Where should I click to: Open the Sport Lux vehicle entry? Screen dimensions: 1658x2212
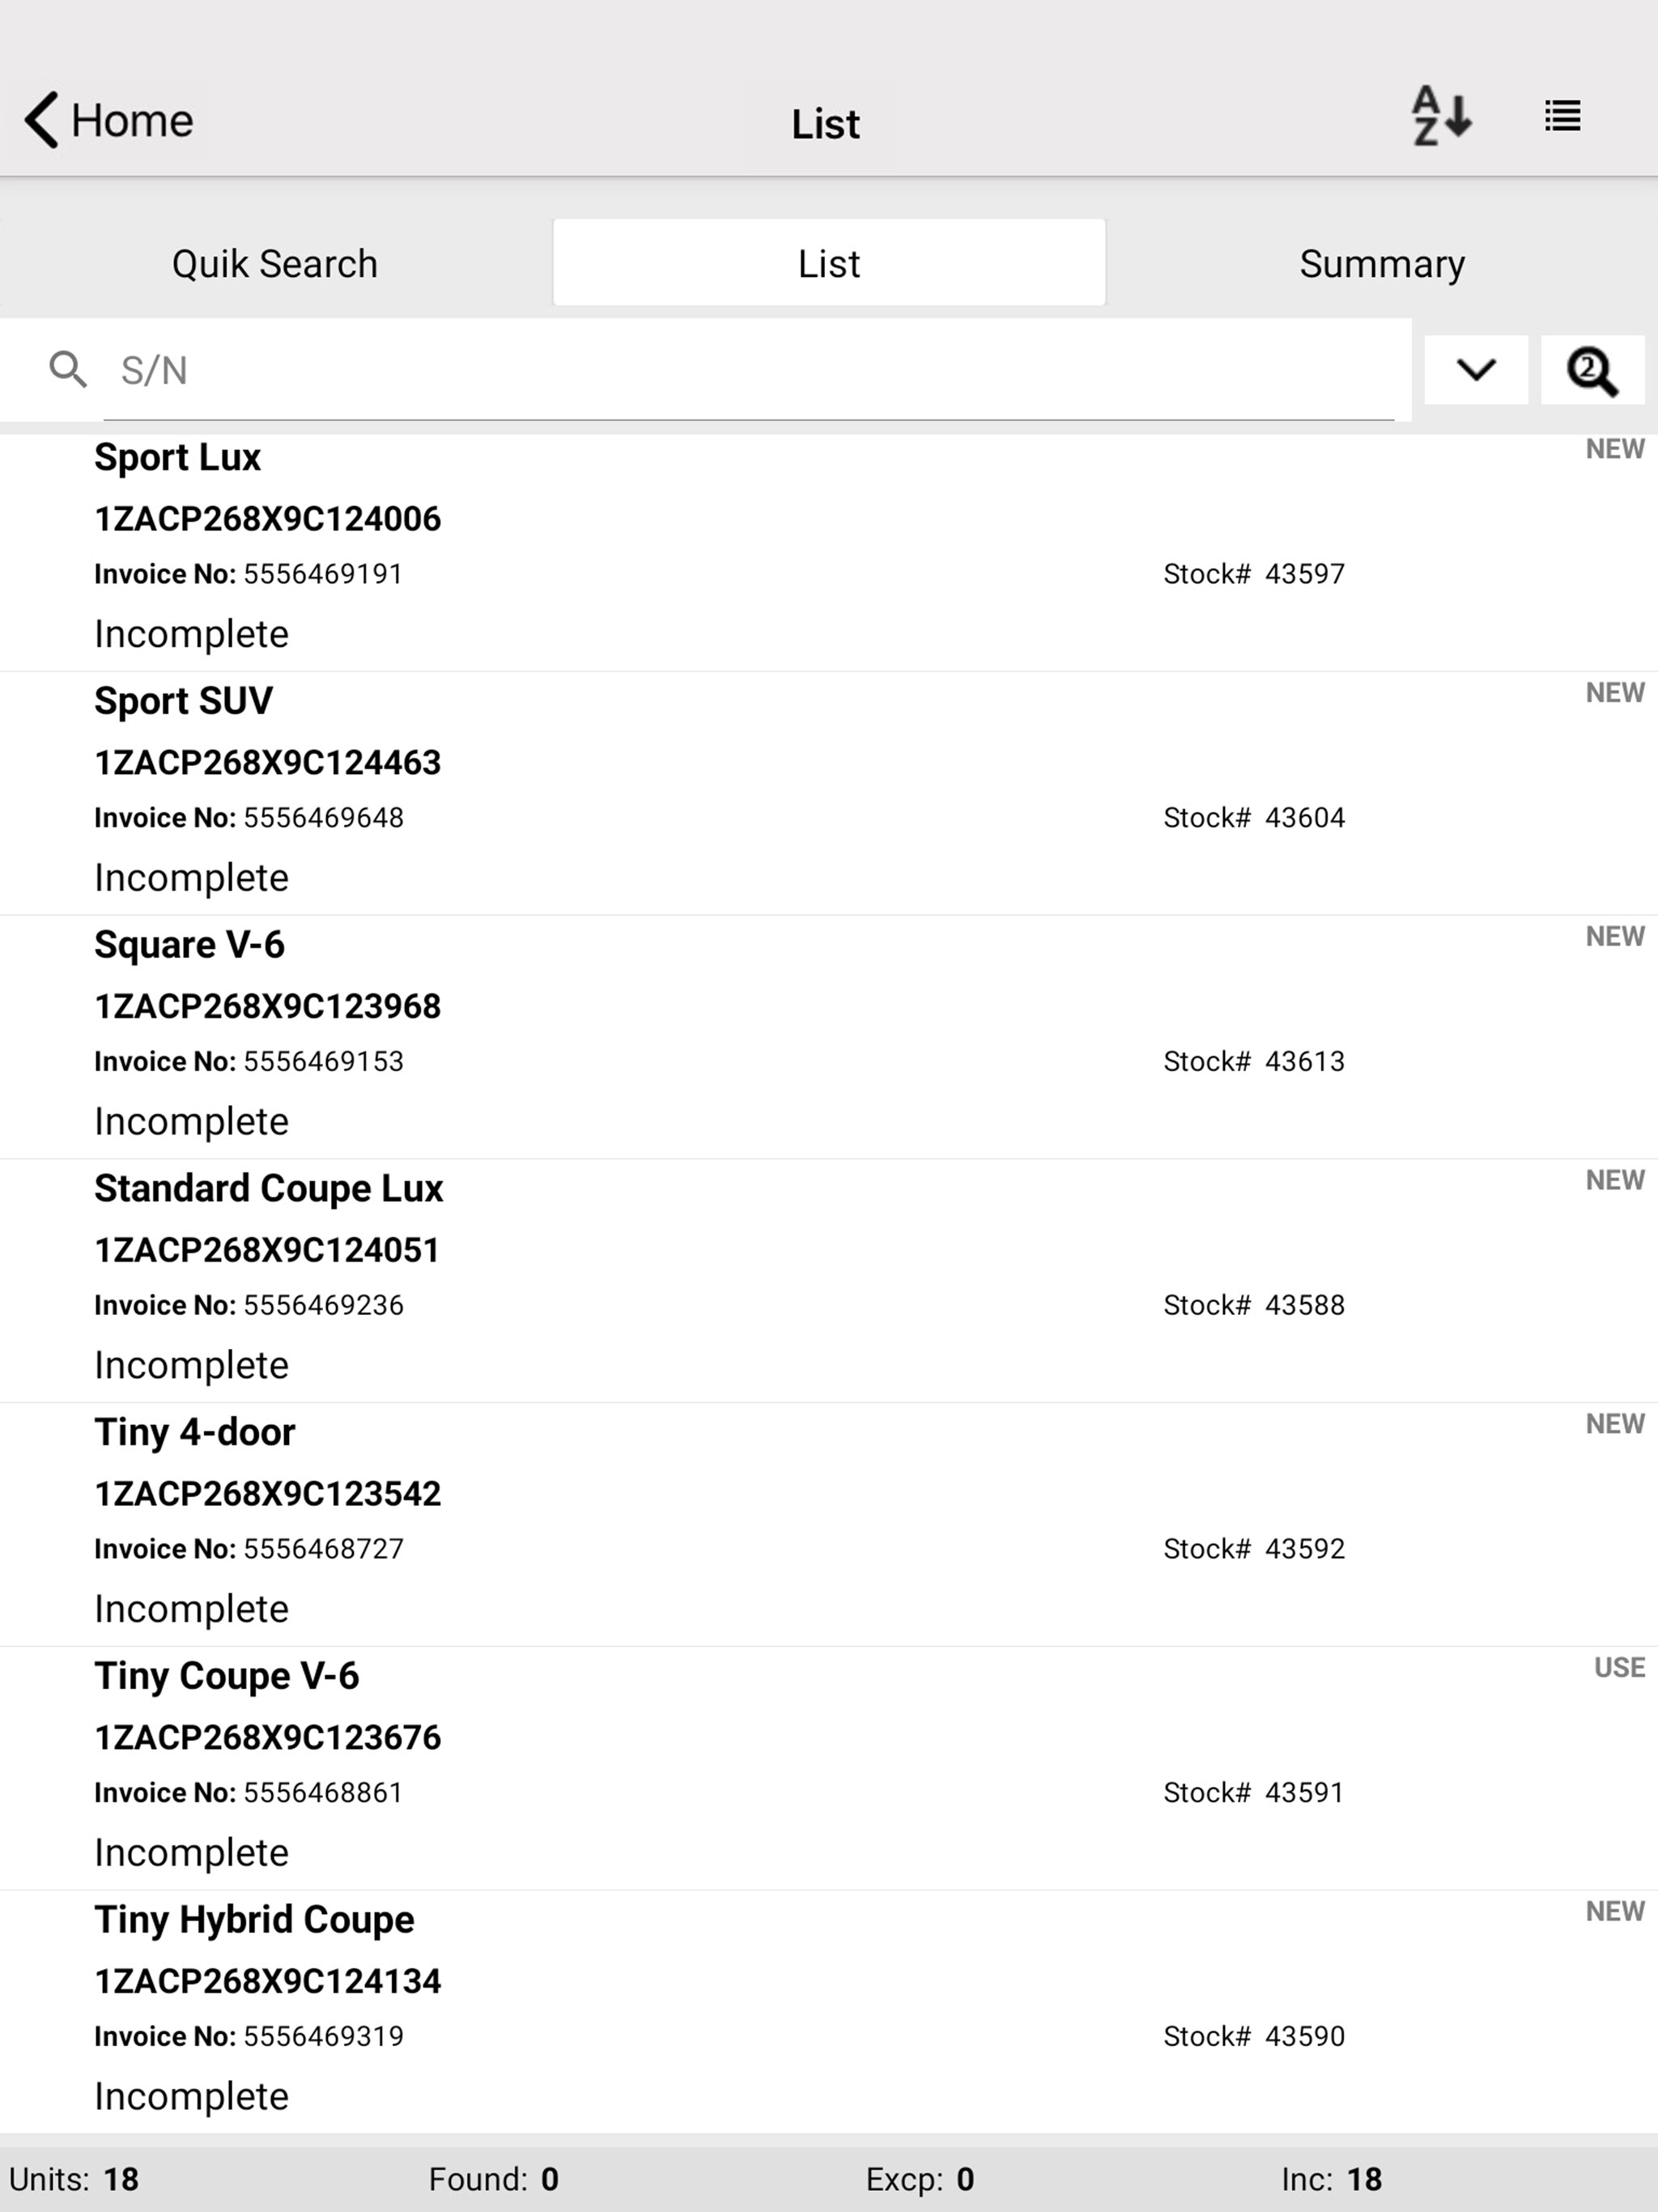coord(829,552)
